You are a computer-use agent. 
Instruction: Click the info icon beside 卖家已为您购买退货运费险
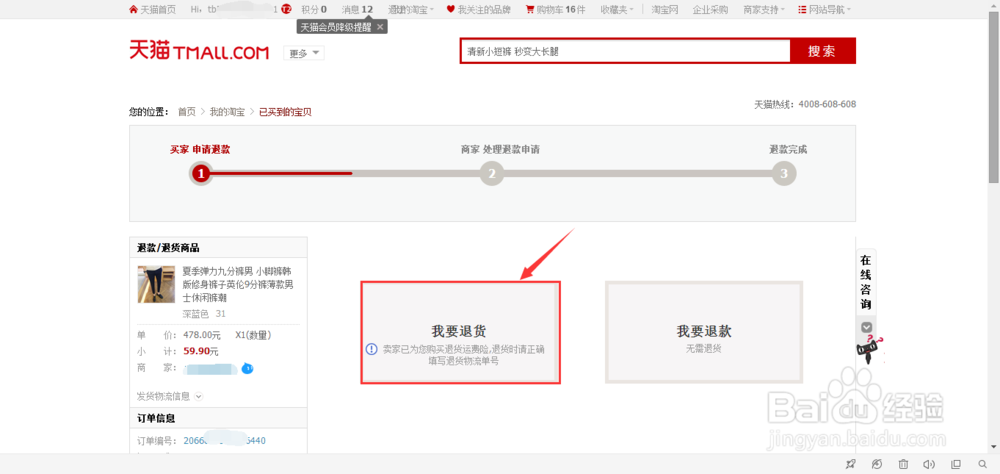pyautogui.click(x=372, y=349)
